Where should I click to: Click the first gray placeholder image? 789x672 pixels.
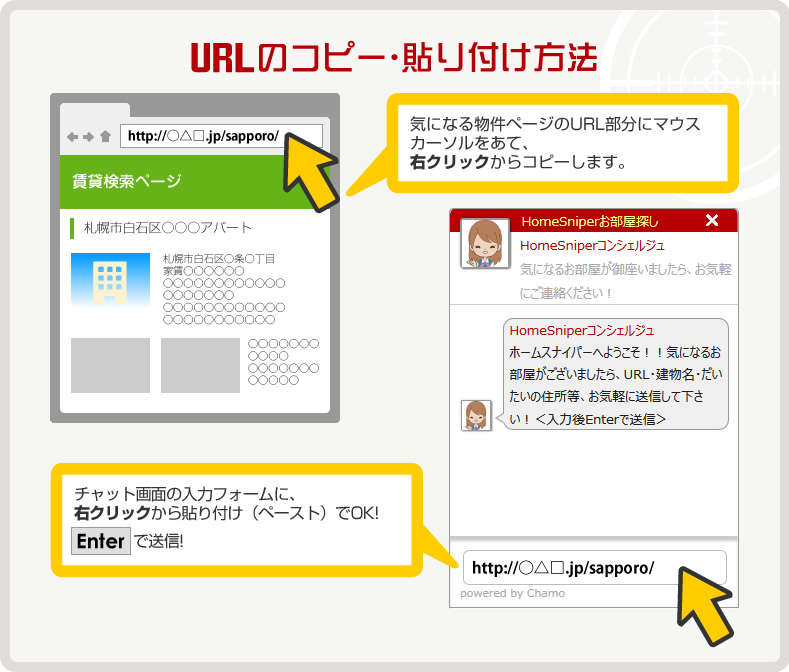pos(110,365)
